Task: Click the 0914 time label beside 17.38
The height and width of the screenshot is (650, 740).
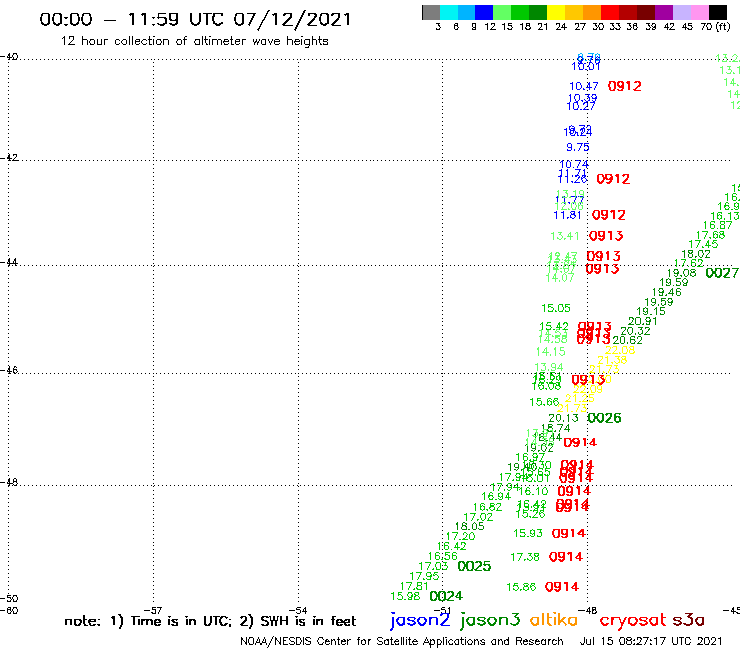Action: 566,557
